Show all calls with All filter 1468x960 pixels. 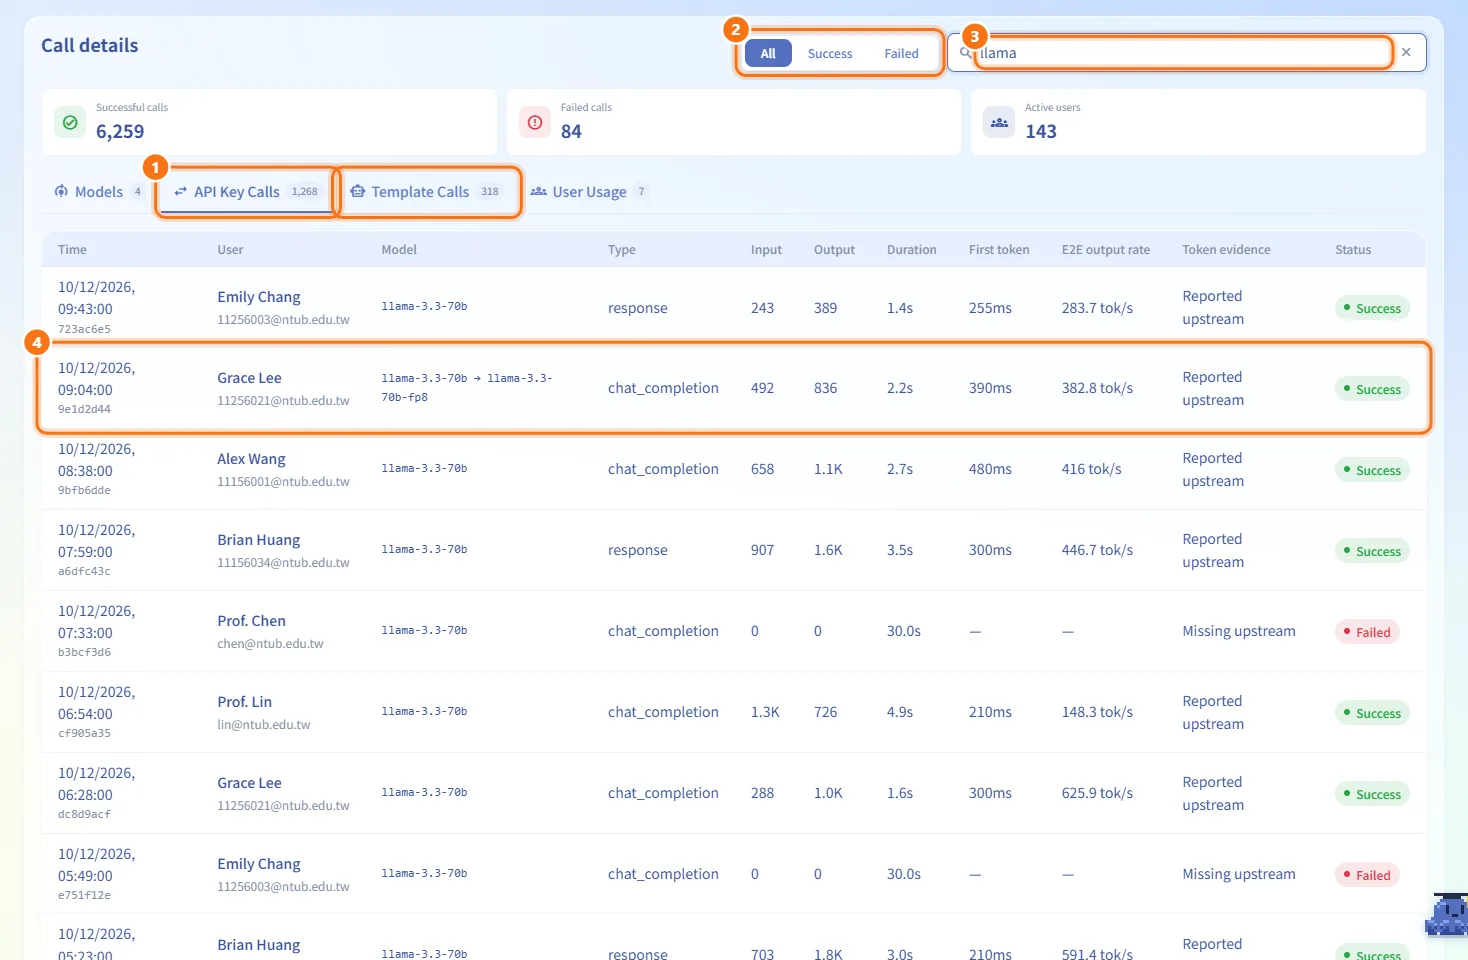pyautogui.click(x=768, y=53)
